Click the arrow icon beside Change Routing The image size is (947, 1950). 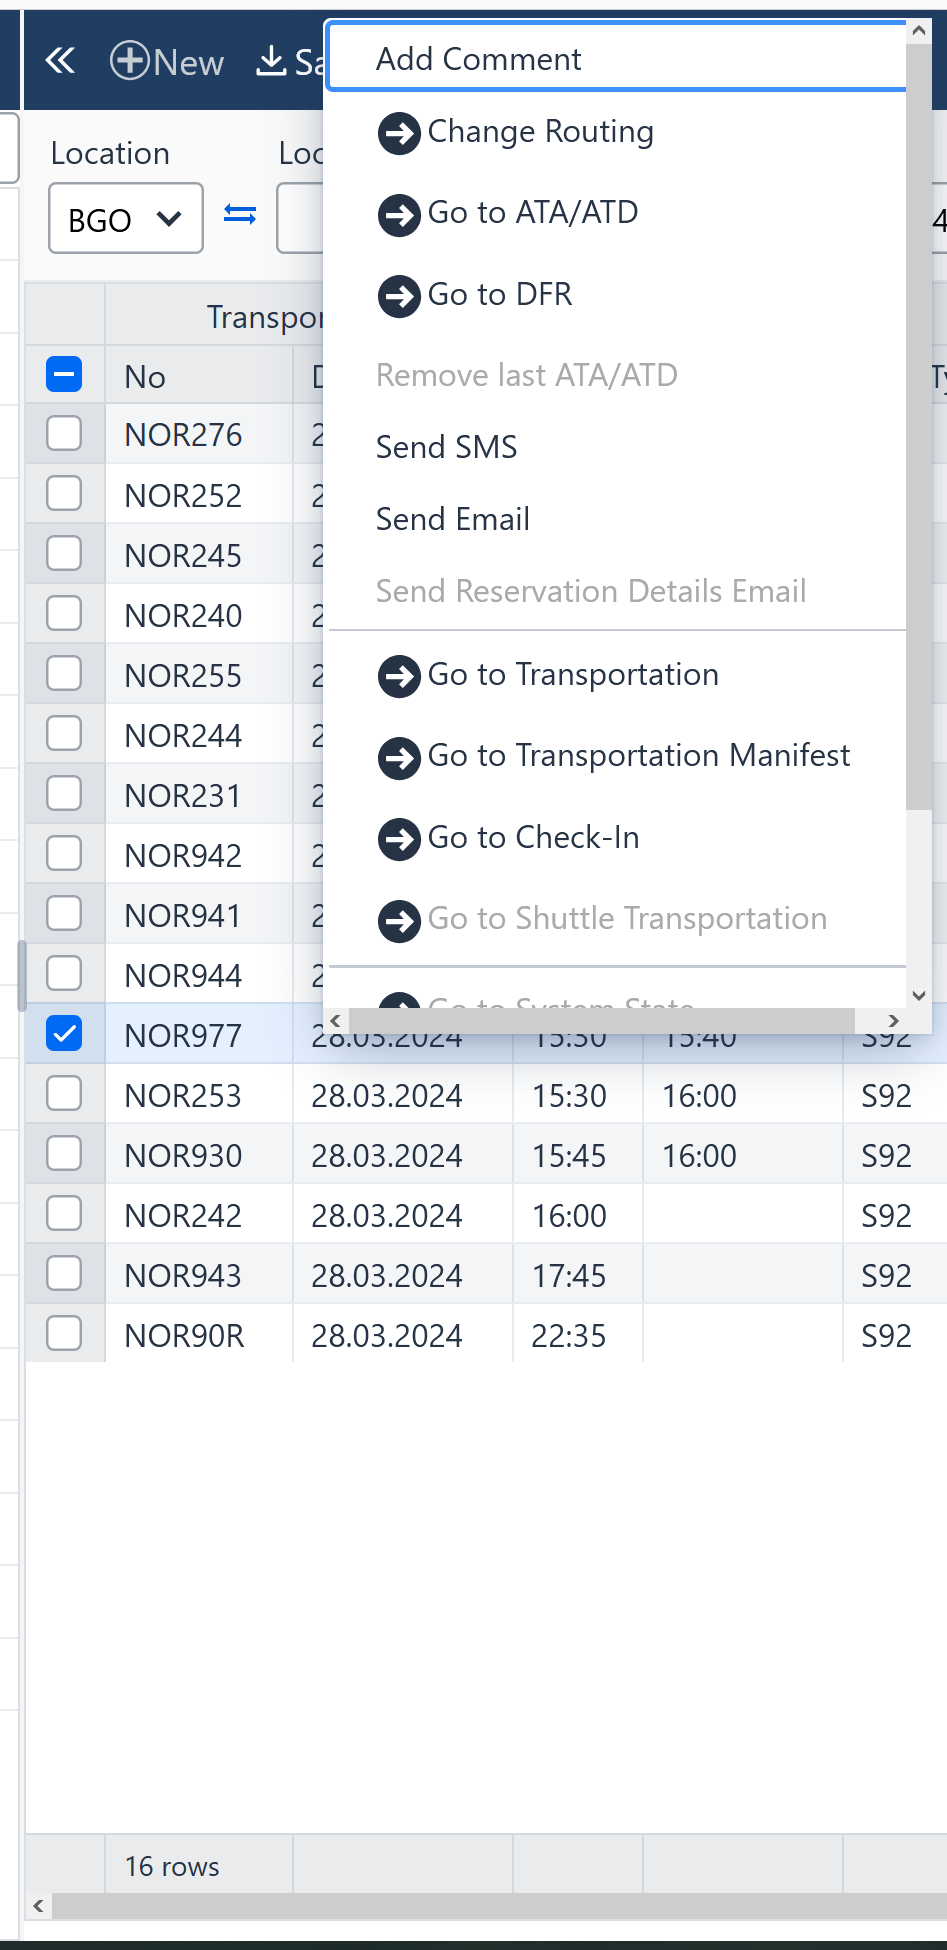pyautogui.click(x=399, y=133)
